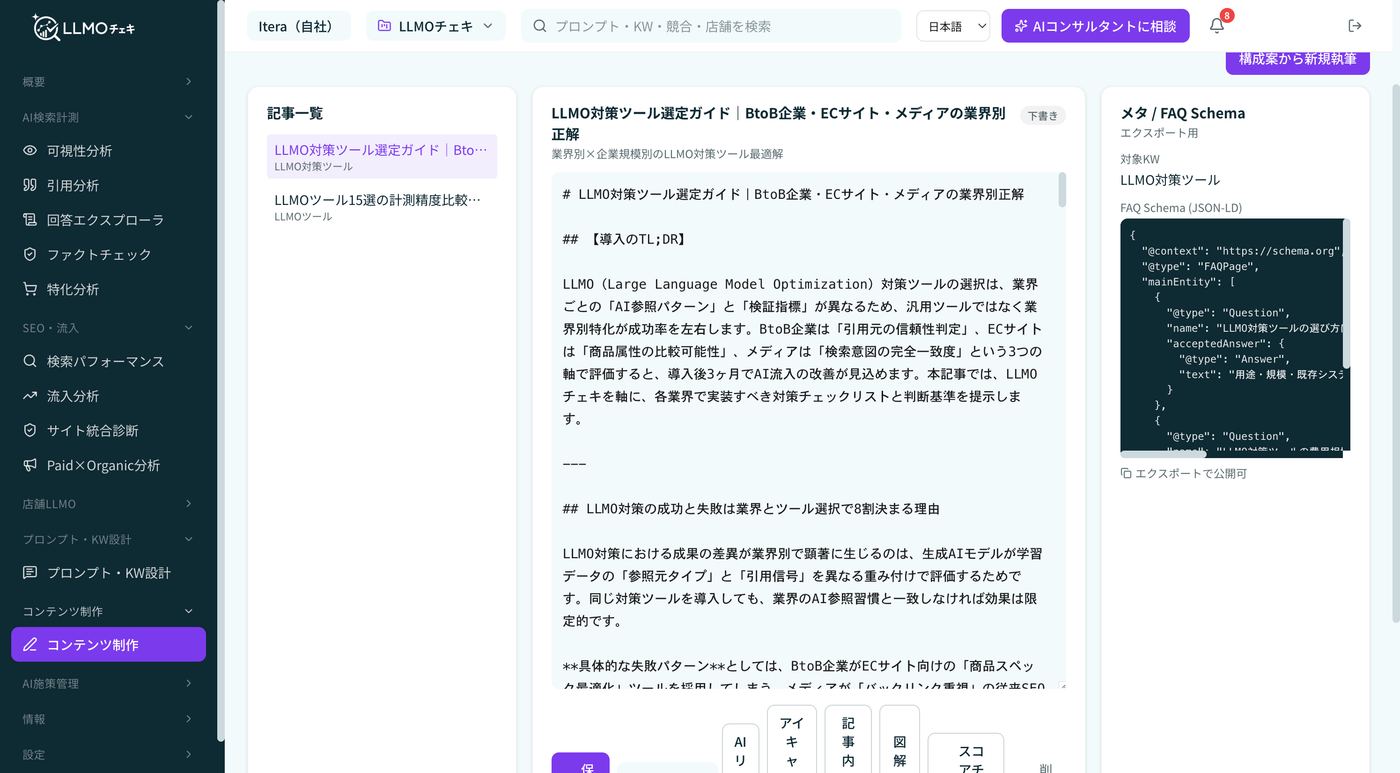The image size is (1400, 773).
Task: Click the 記事一覧 heading
Action: [295, 113]
